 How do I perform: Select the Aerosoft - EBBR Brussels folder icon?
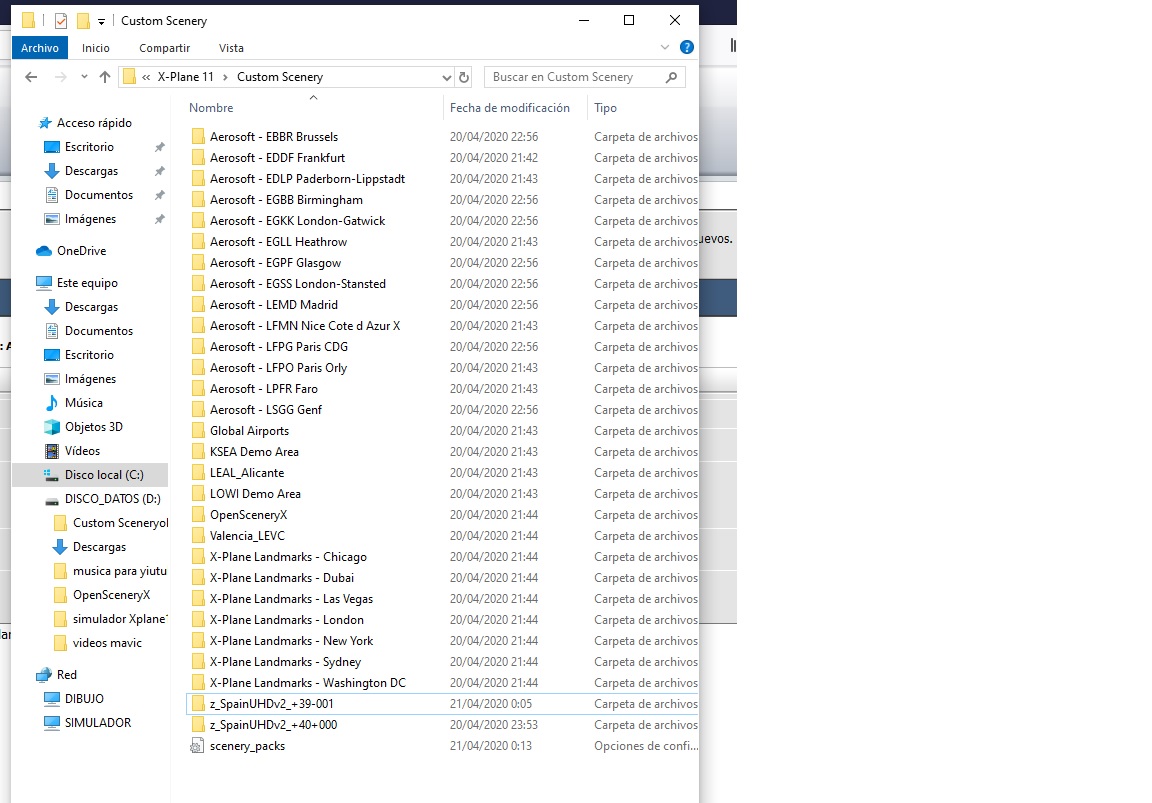(198, 137)
